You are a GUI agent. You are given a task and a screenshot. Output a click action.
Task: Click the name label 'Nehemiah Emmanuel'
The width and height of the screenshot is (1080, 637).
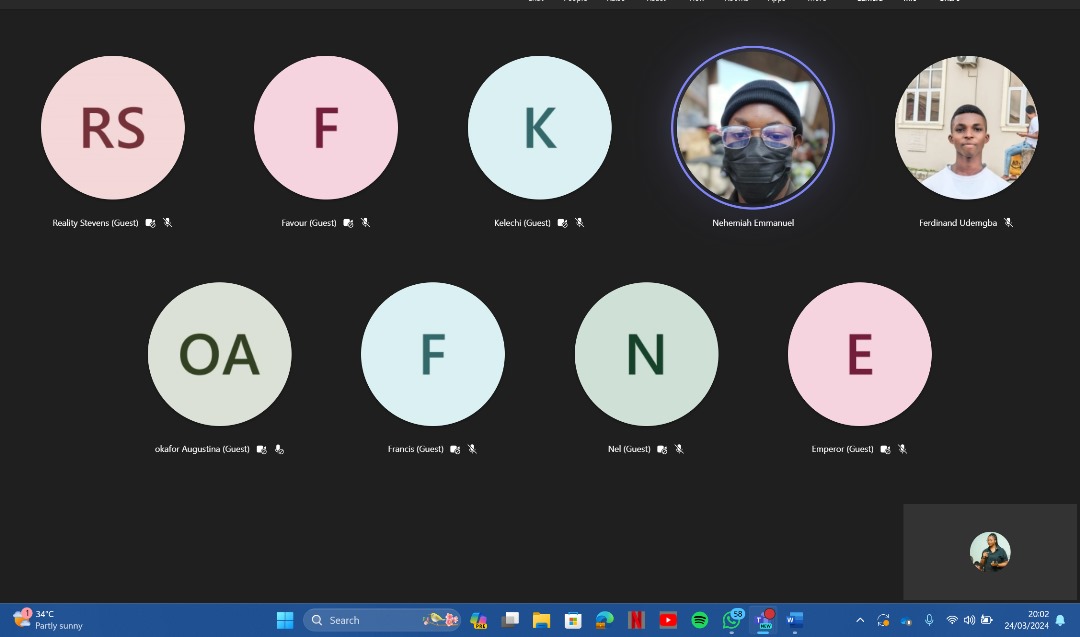[753, 222]
